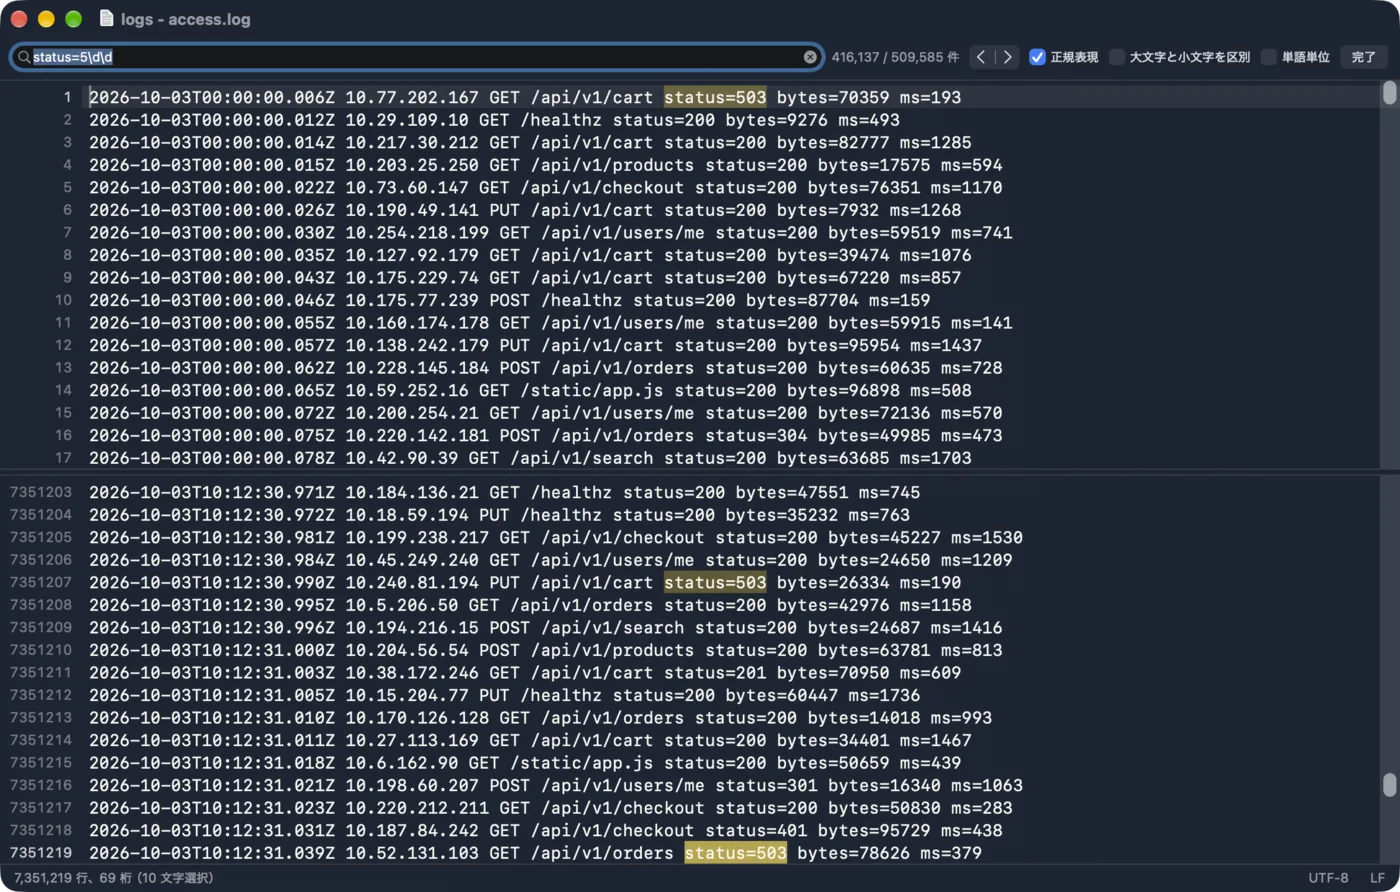Image resolution: width=1400 pixels, height=892 pixels.
Task: Go to previous match with the left chevron
Action: (x=982, y=57)
